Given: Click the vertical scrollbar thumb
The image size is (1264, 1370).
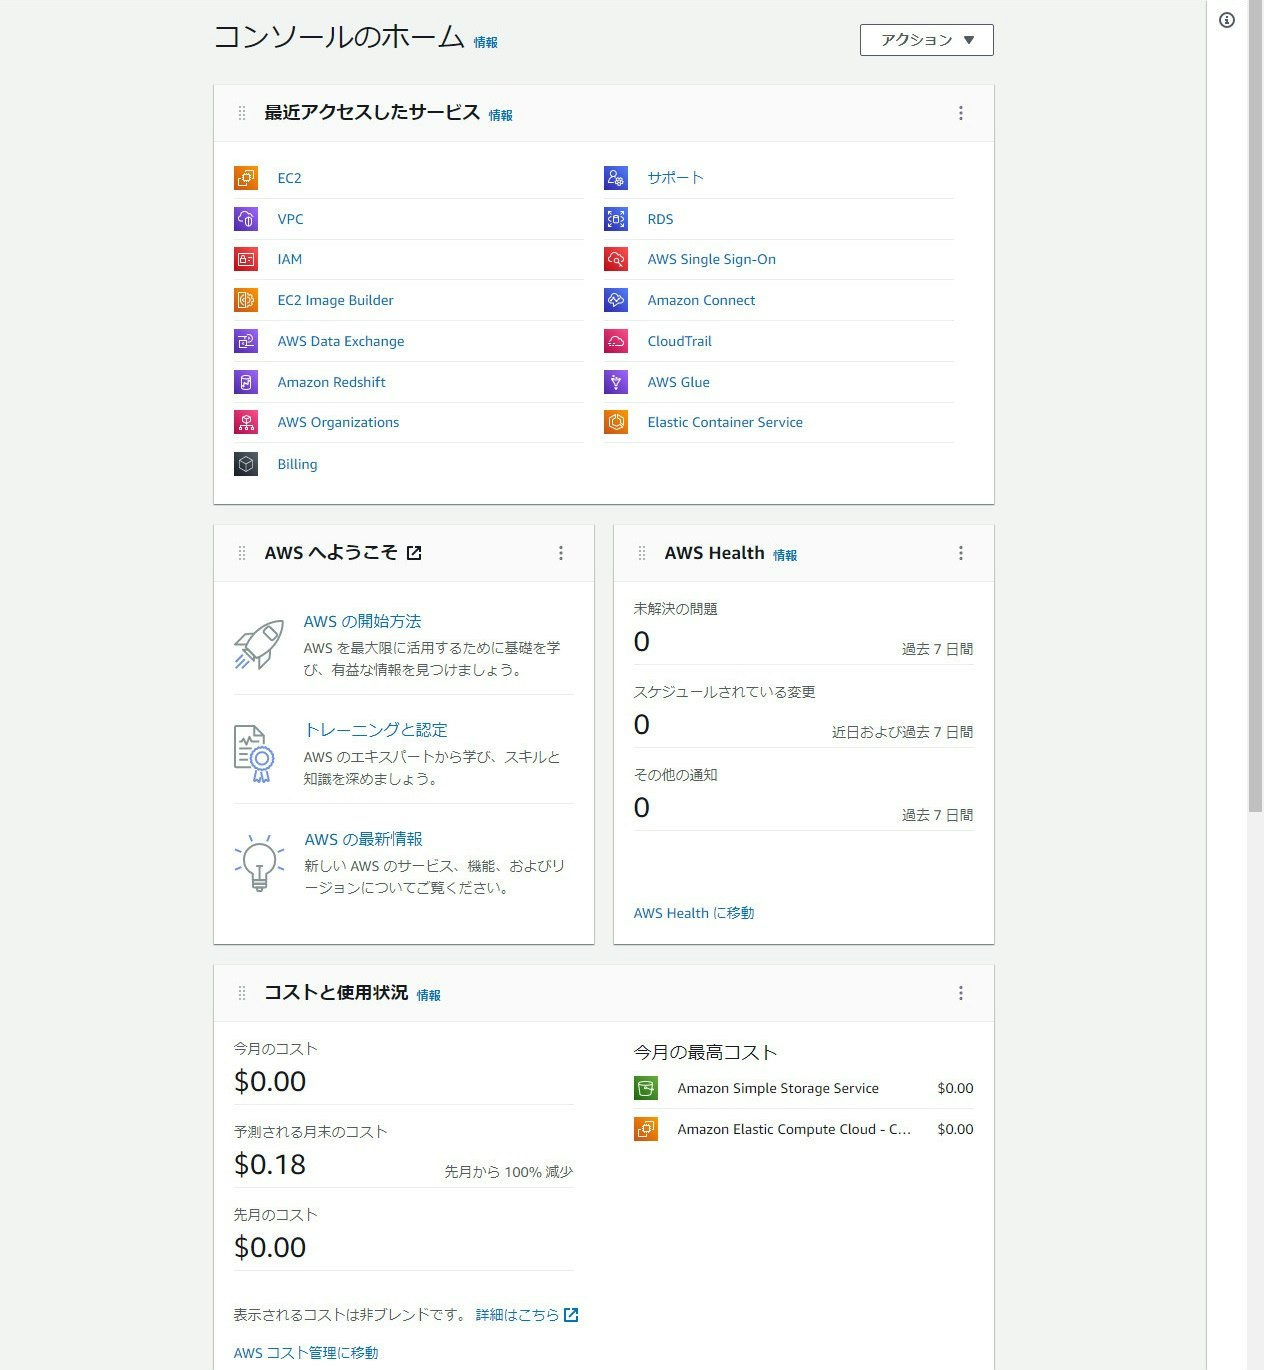Looking at the screenshot, I should (x=1256, y=406).
